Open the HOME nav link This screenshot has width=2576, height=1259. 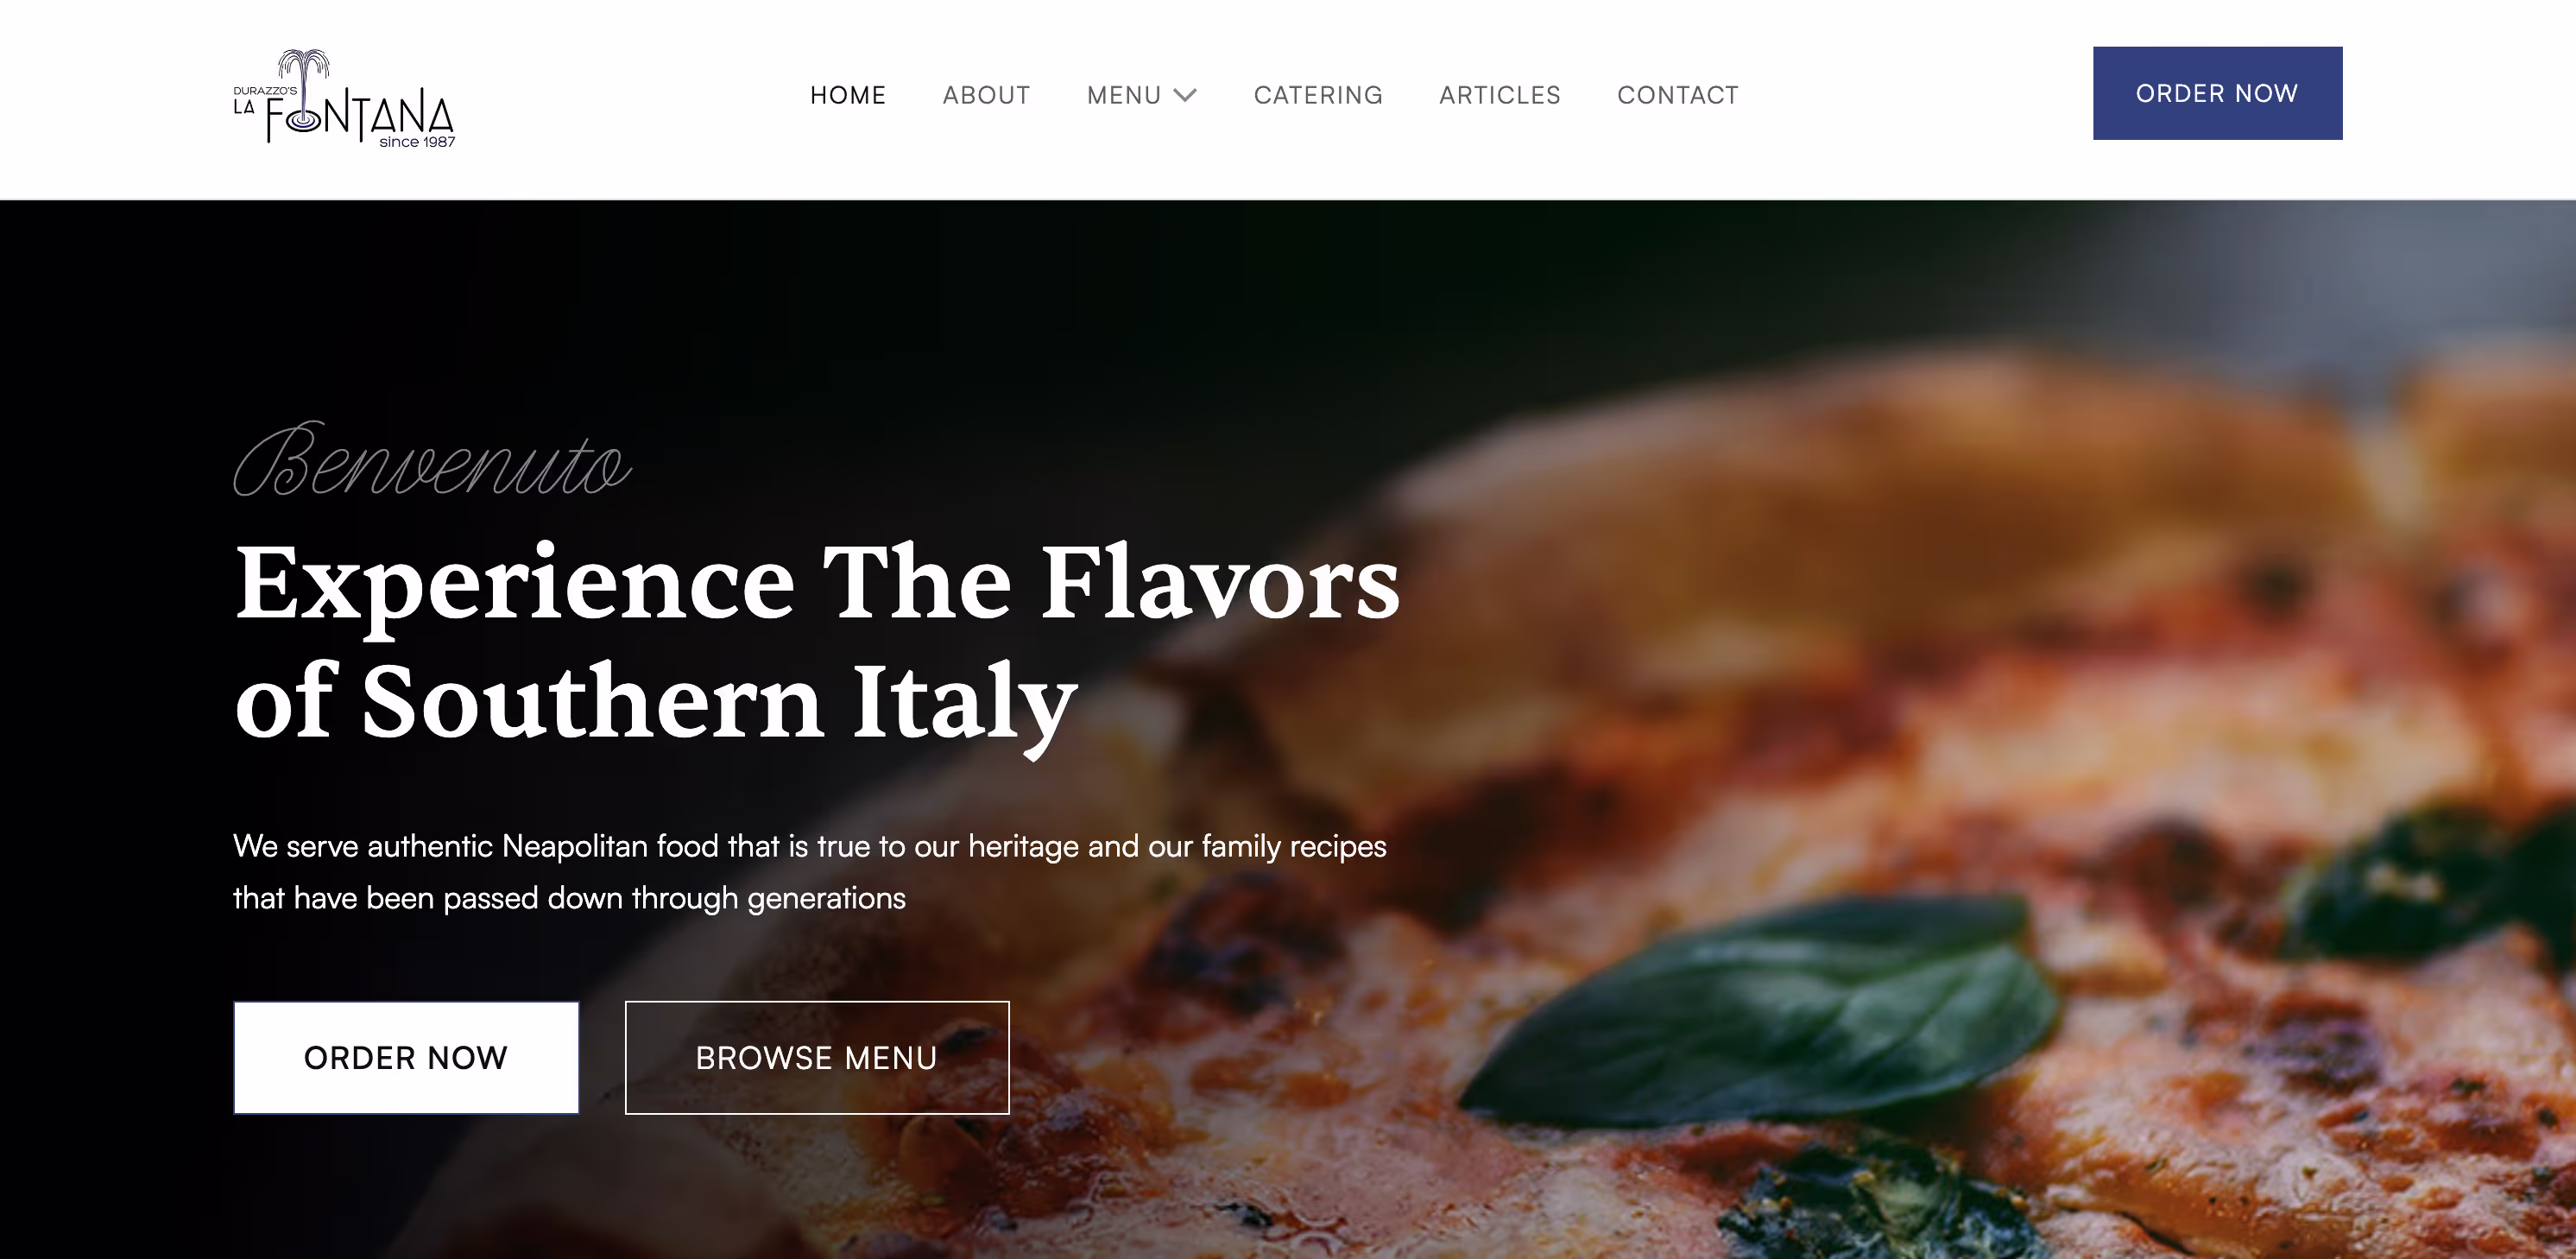848,95
